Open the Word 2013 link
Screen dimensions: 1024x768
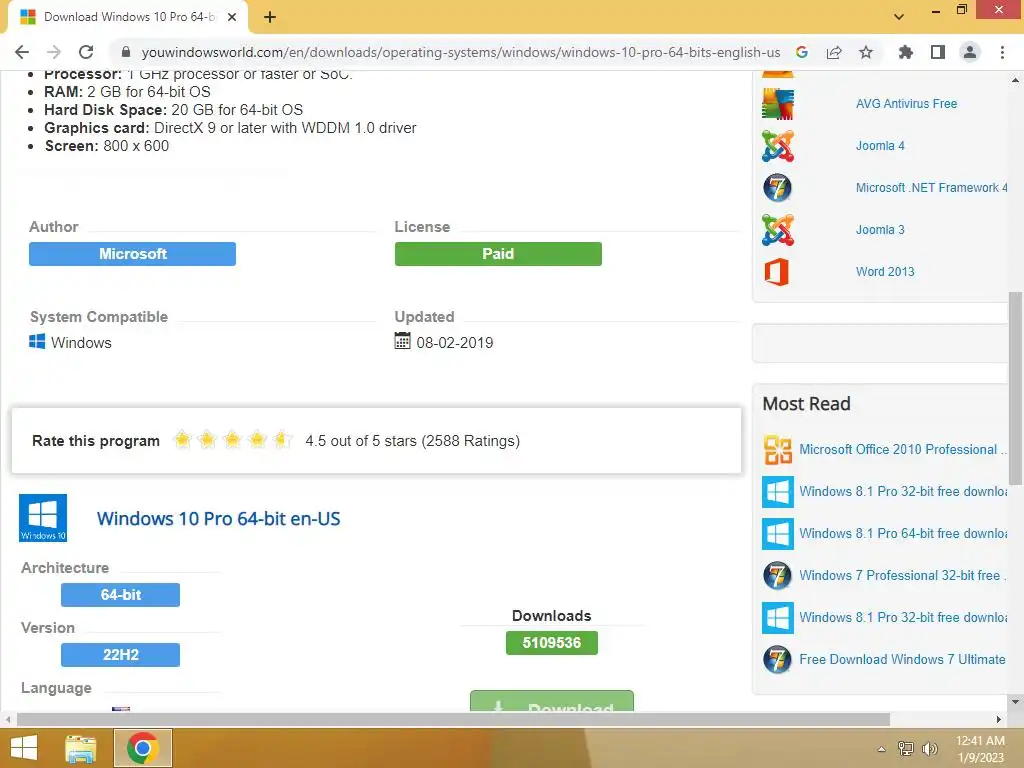pyautogui.click(x=885, y=272)
